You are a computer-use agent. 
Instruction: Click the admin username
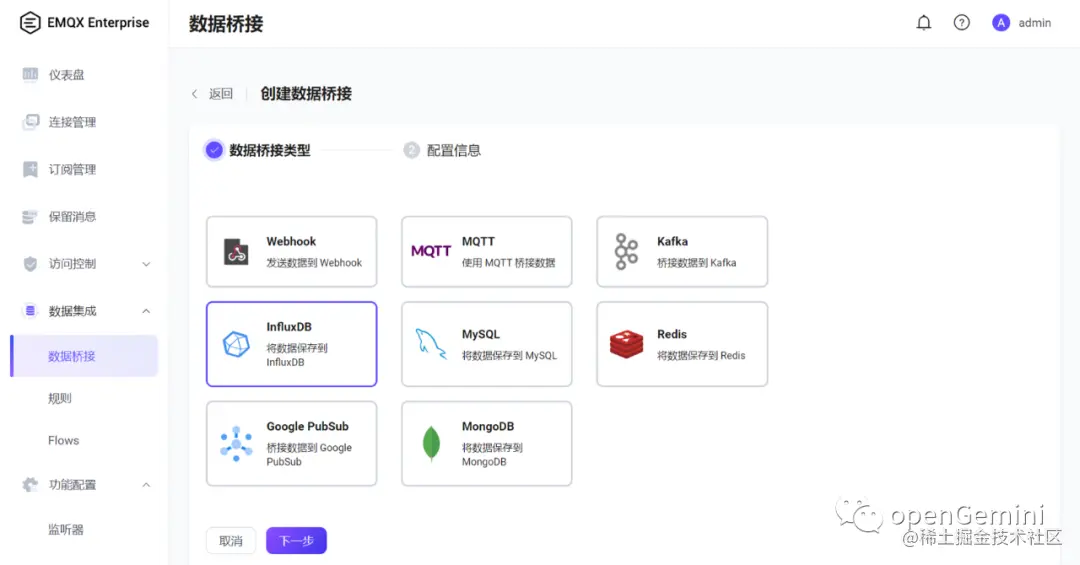tap(1035, 23)
